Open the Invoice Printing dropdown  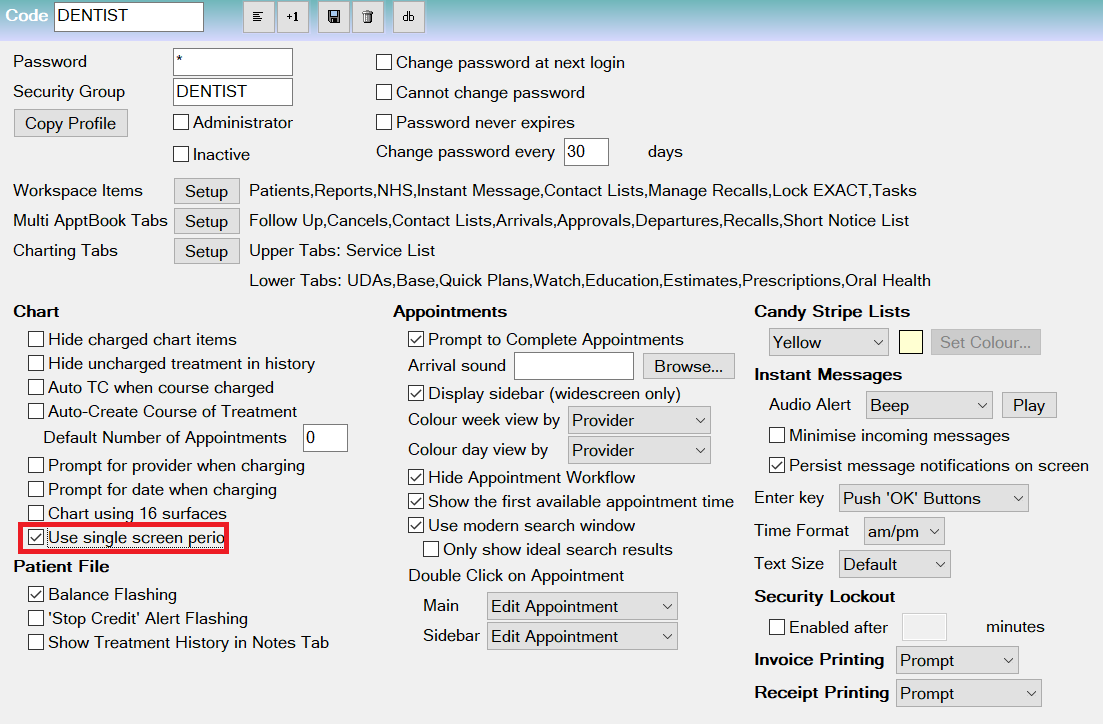(x=957, y=660)
